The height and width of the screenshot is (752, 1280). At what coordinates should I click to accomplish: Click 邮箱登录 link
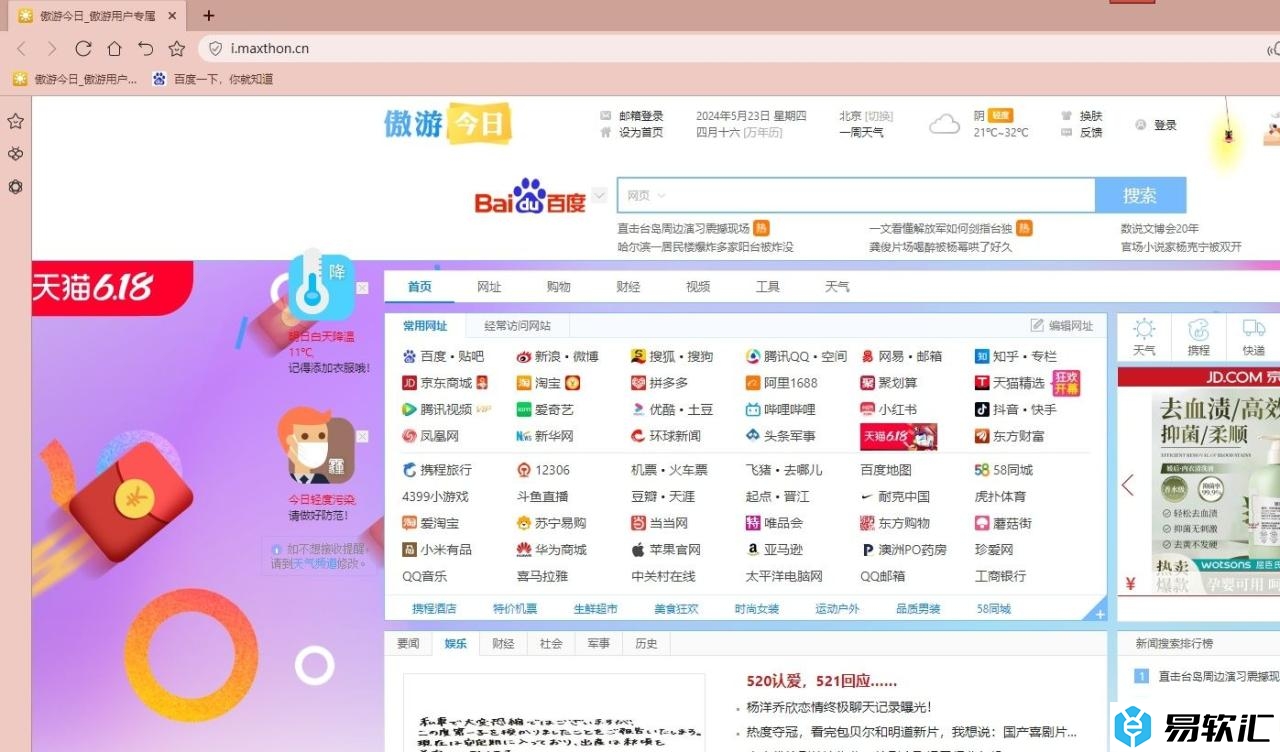pos(641,116)
